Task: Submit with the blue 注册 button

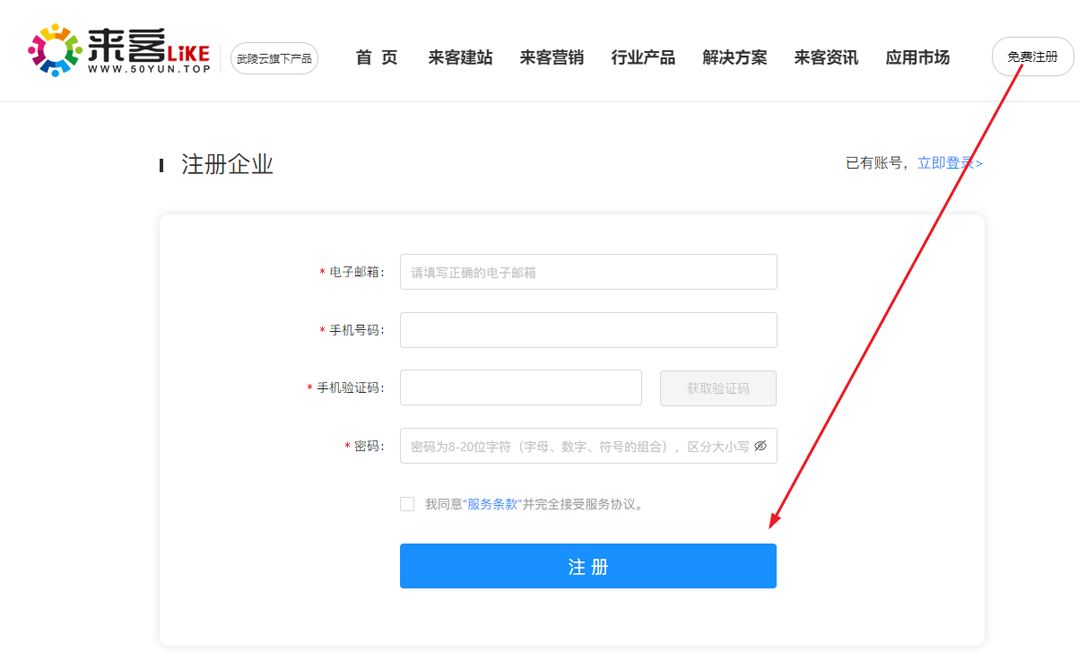Action: point(588,566)
